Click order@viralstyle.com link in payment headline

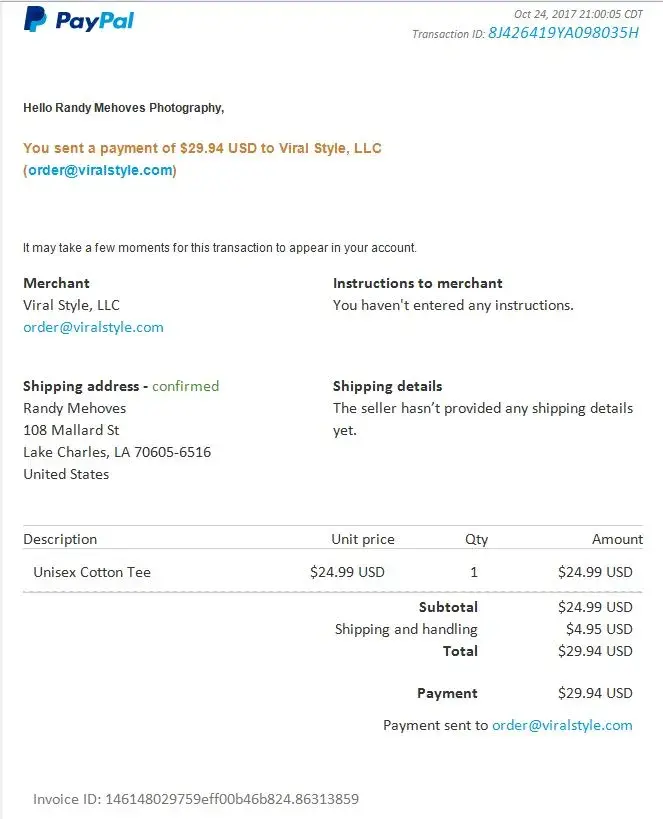click(x=100, y=170)
